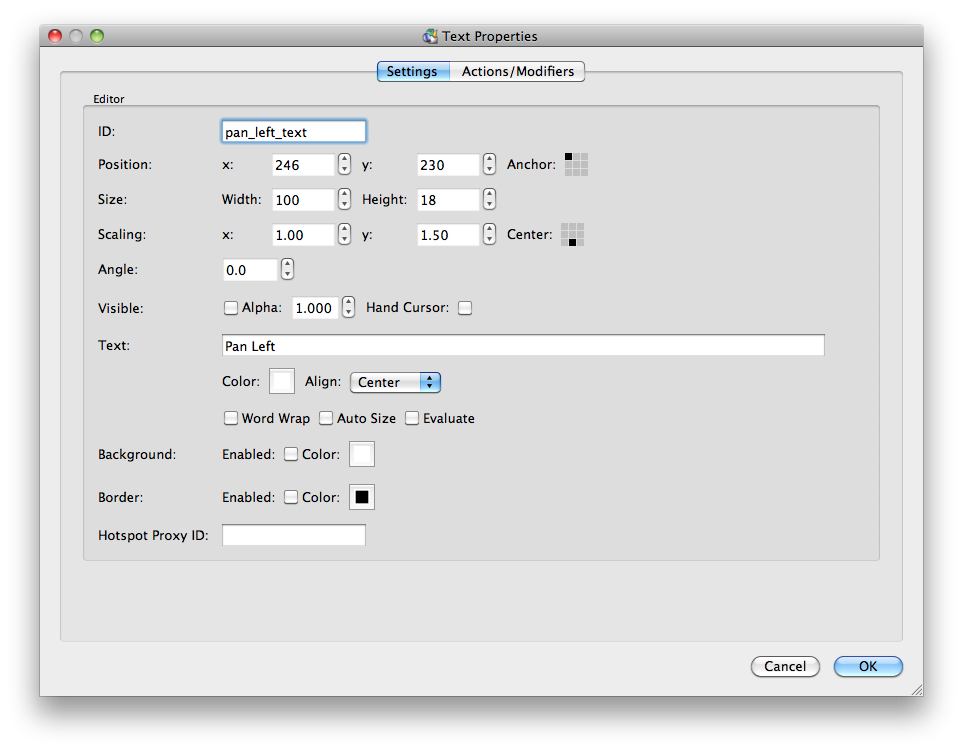Viewport: 963px width, 751px height.
Task: Click the Hotspot Proxy ID input field
Action: coord(294,535)
